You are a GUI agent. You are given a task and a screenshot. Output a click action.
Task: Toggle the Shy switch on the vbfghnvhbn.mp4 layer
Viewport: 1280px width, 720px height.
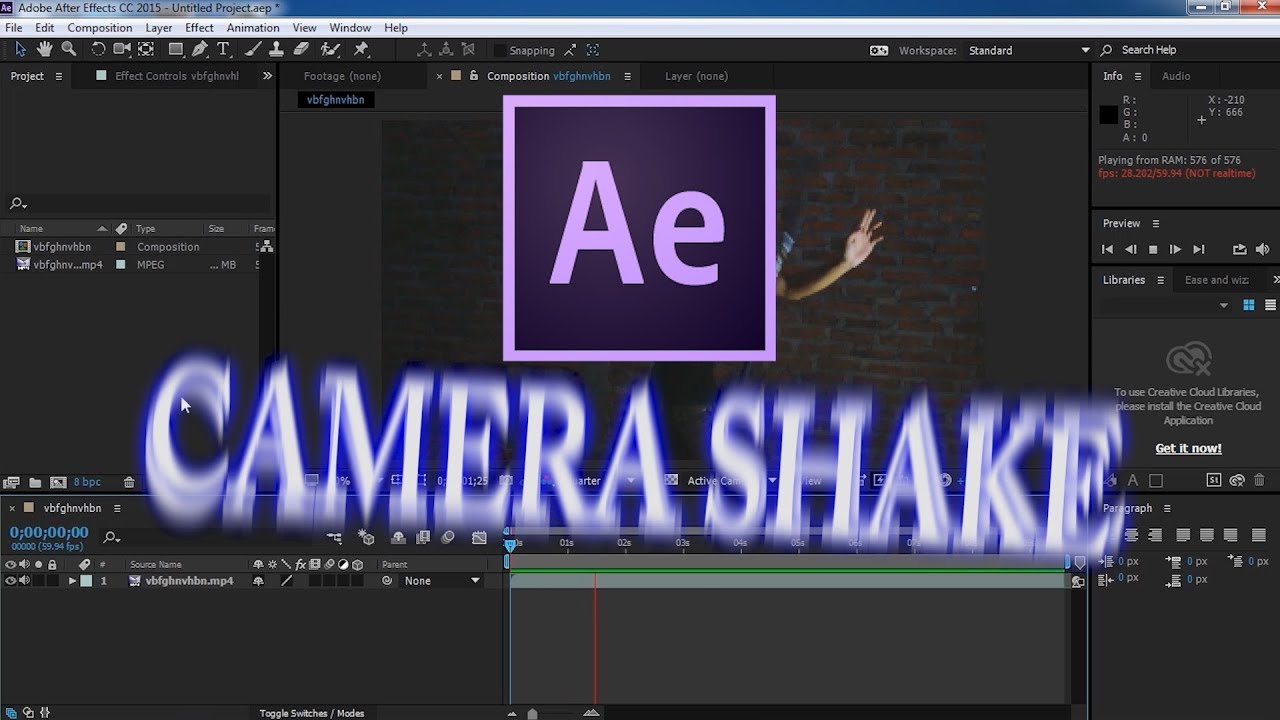pos(258,581)
